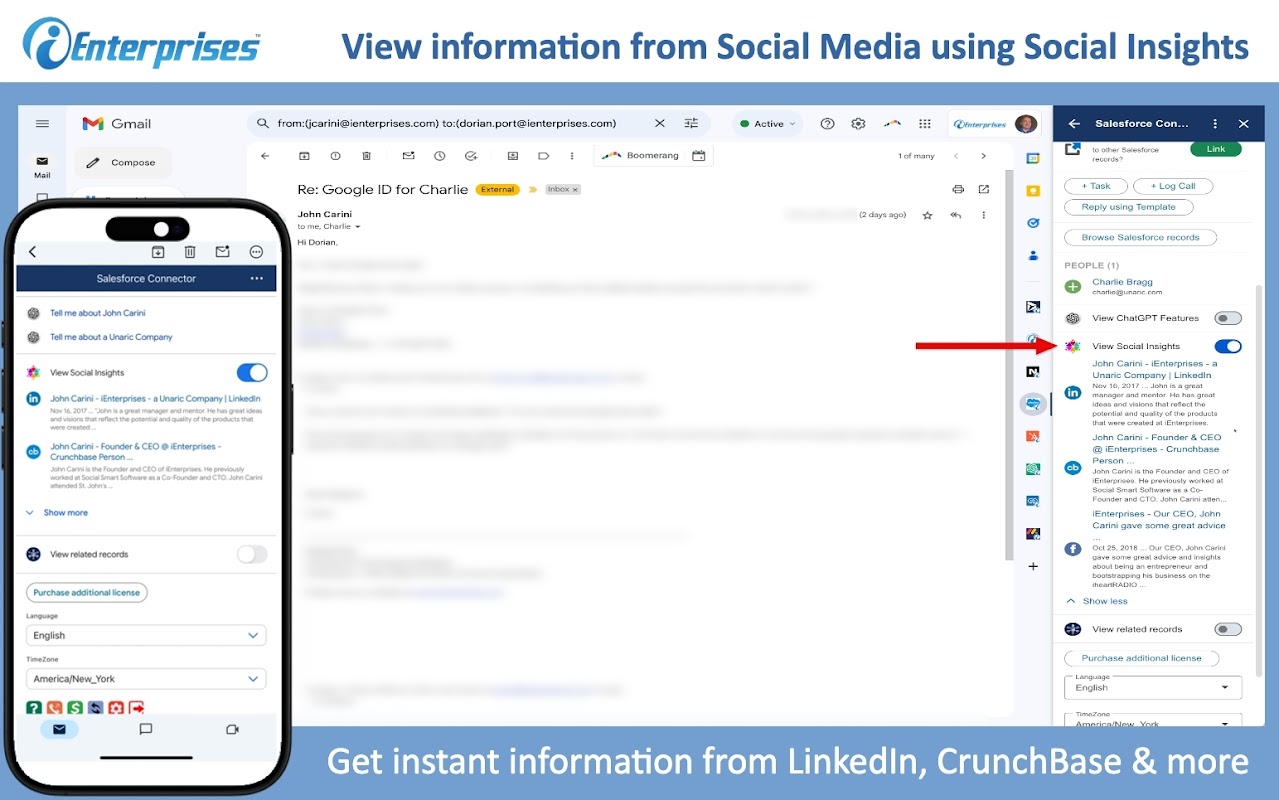Screen dimensions: 1279x800
Task: Expand results with Show more on phone
Action: point(57,513)
